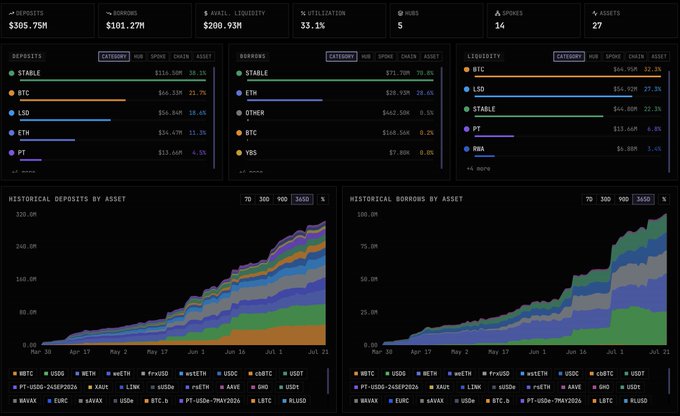Click the blue ETH progress bar in Borrows
Viewport: 680px width, 416px height.
(x=284, y=100)
